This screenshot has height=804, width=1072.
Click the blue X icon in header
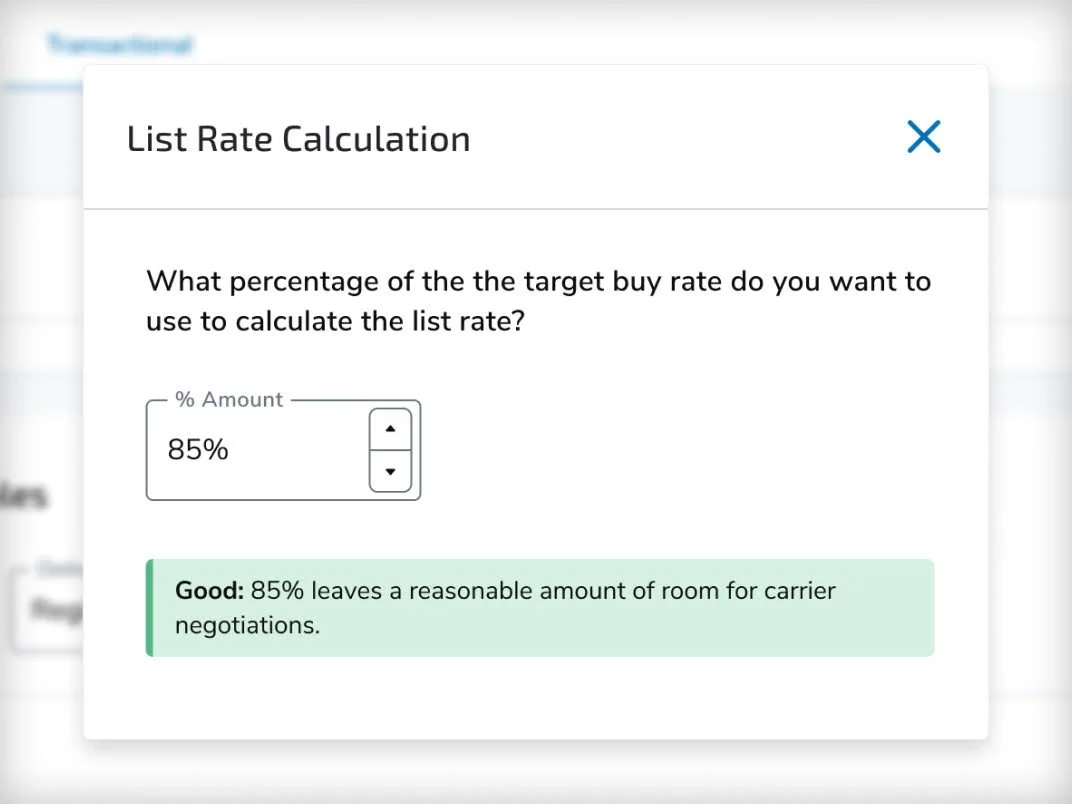pyautogui.click(x=924, y=137)
